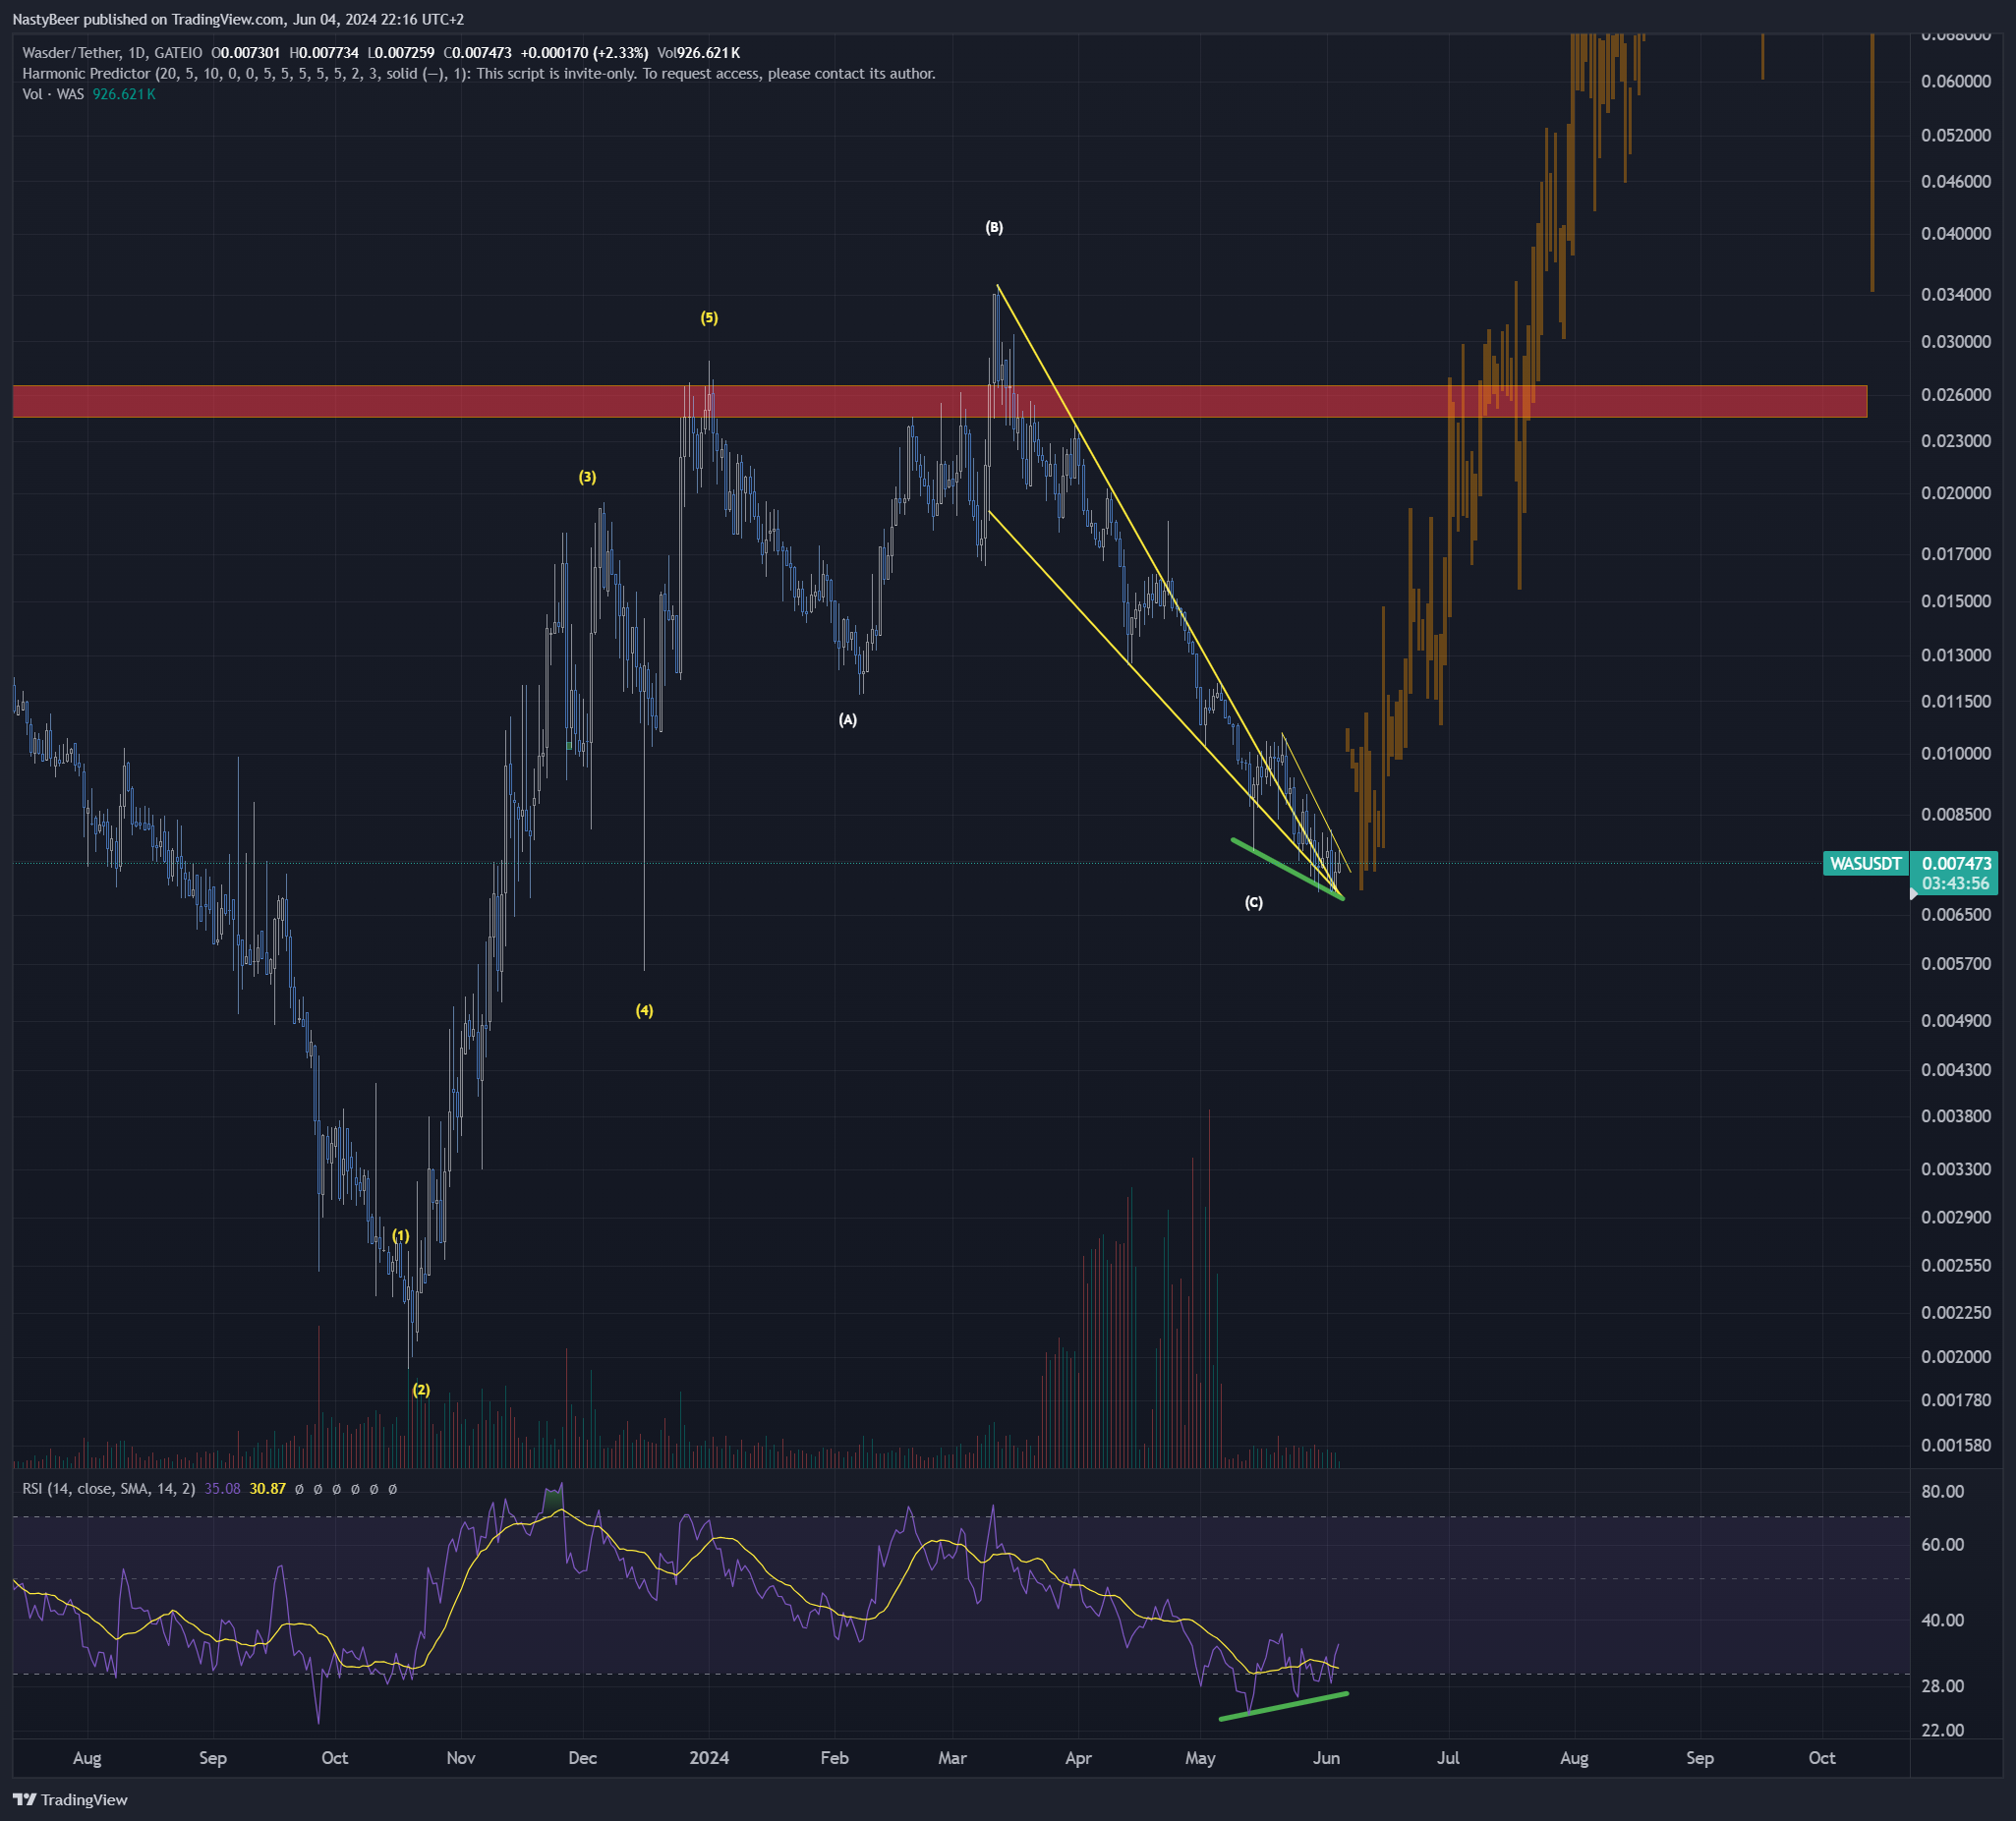Select the Wasder/Tether, 1D, GATEIO symbol title

click(x=112, y=53)
